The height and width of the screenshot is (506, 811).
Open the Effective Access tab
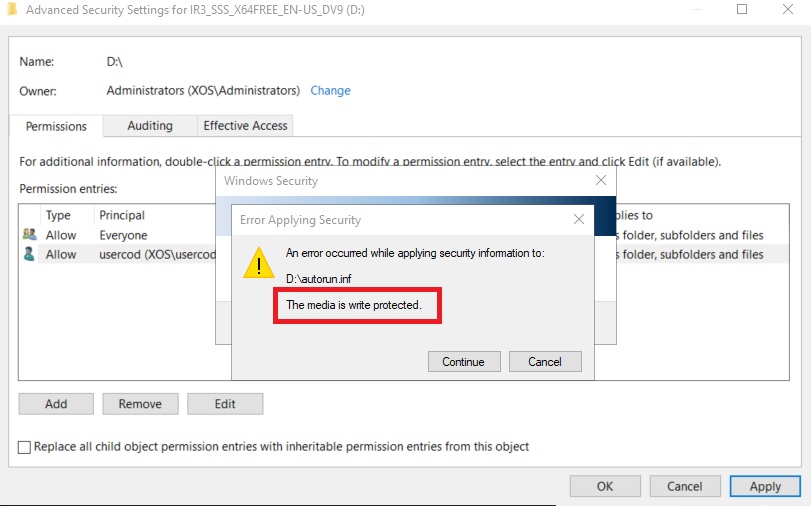245,126
